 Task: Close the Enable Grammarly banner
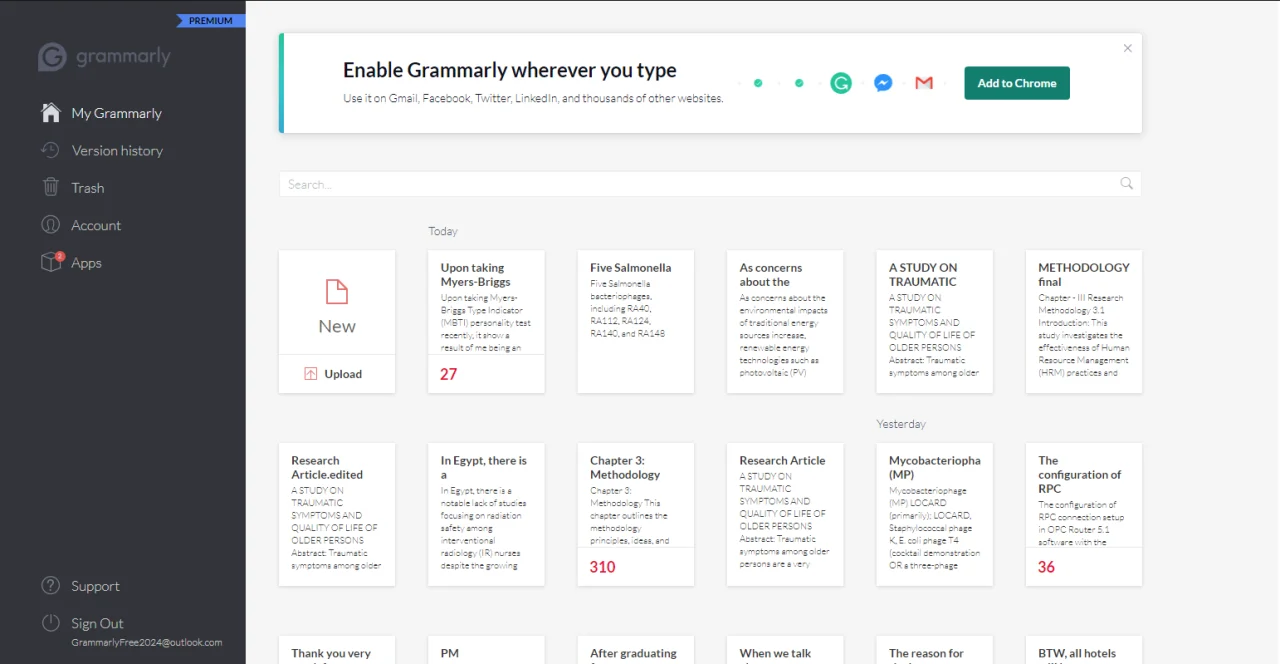pos(1128,48)
